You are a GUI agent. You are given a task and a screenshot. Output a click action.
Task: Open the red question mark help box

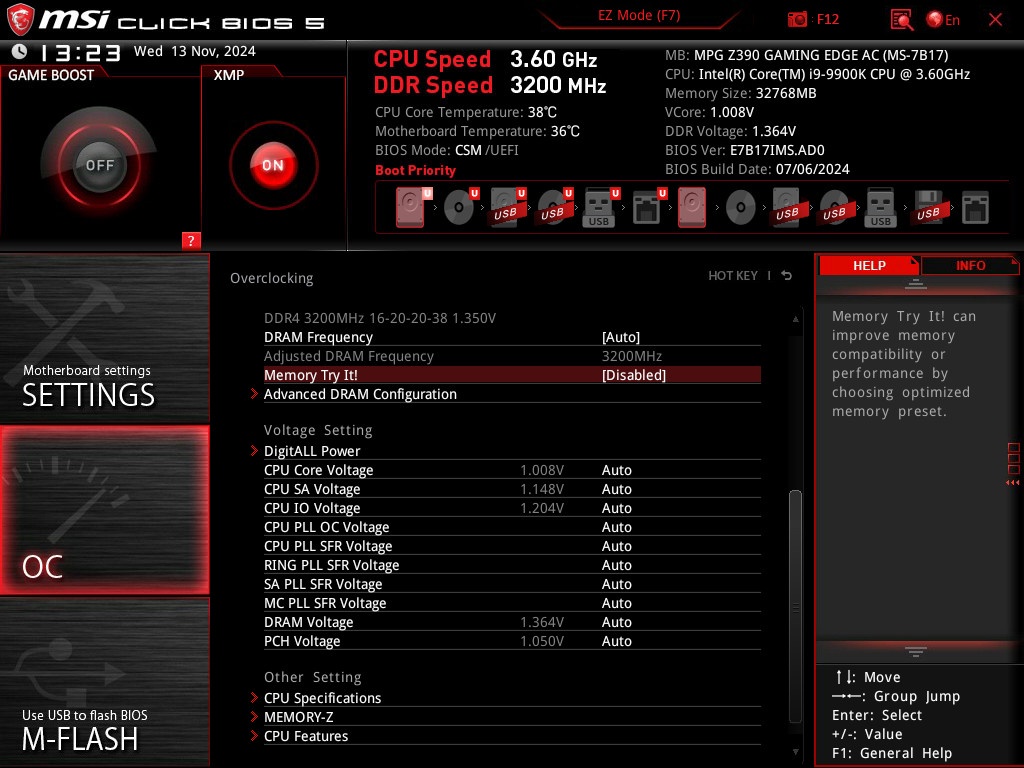(x=191, y=240)
